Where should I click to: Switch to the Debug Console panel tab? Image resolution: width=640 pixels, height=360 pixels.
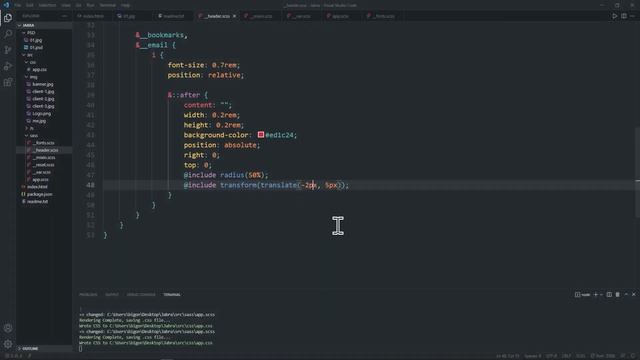[141, 294]
